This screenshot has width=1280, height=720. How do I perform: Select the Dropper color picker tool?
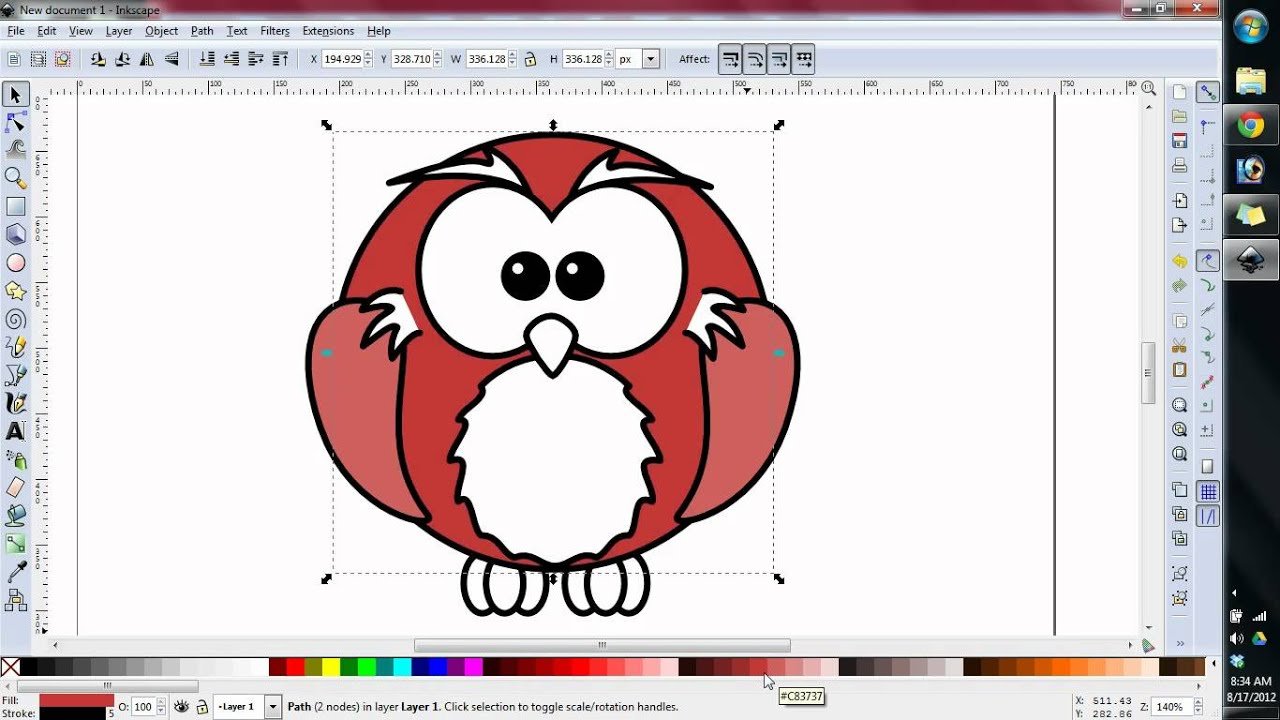16,572
